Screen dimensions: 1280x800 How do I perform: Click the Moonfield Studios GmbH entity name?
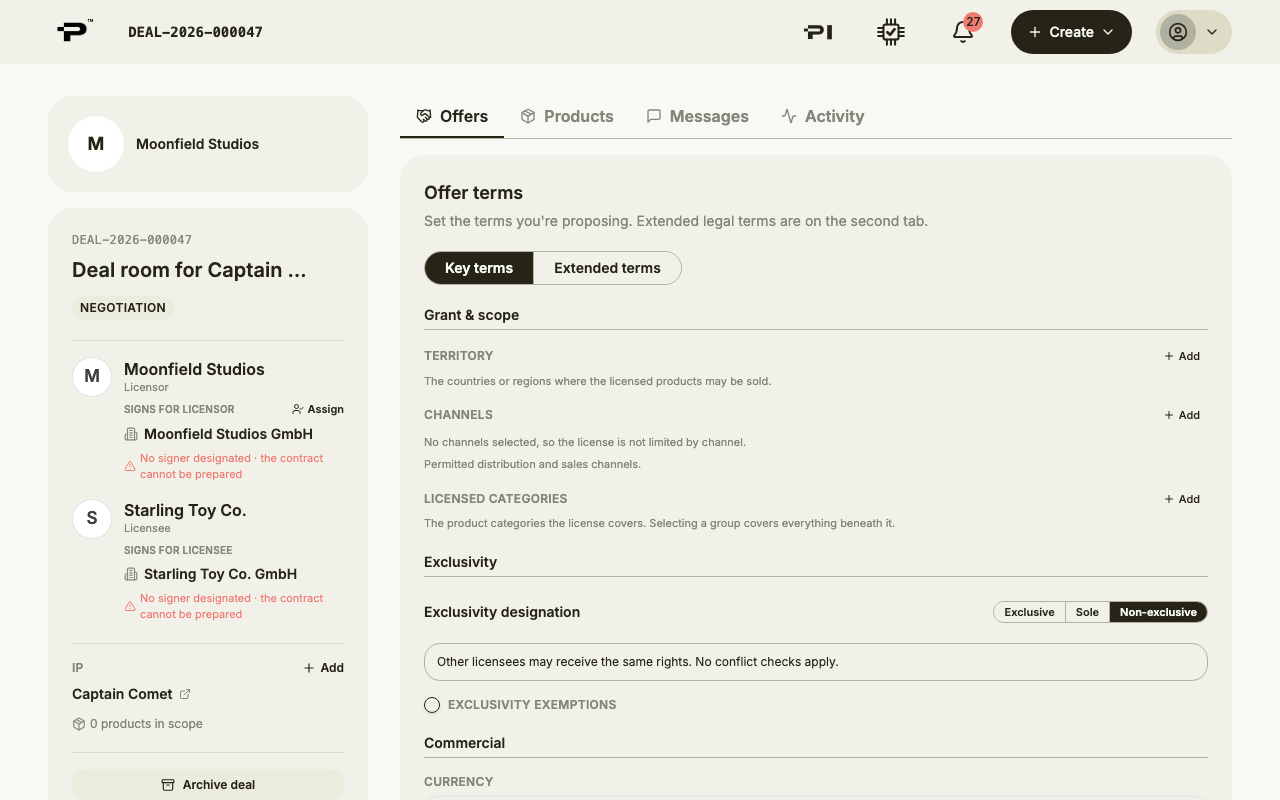pyautogui.click(x=228, y=434)
